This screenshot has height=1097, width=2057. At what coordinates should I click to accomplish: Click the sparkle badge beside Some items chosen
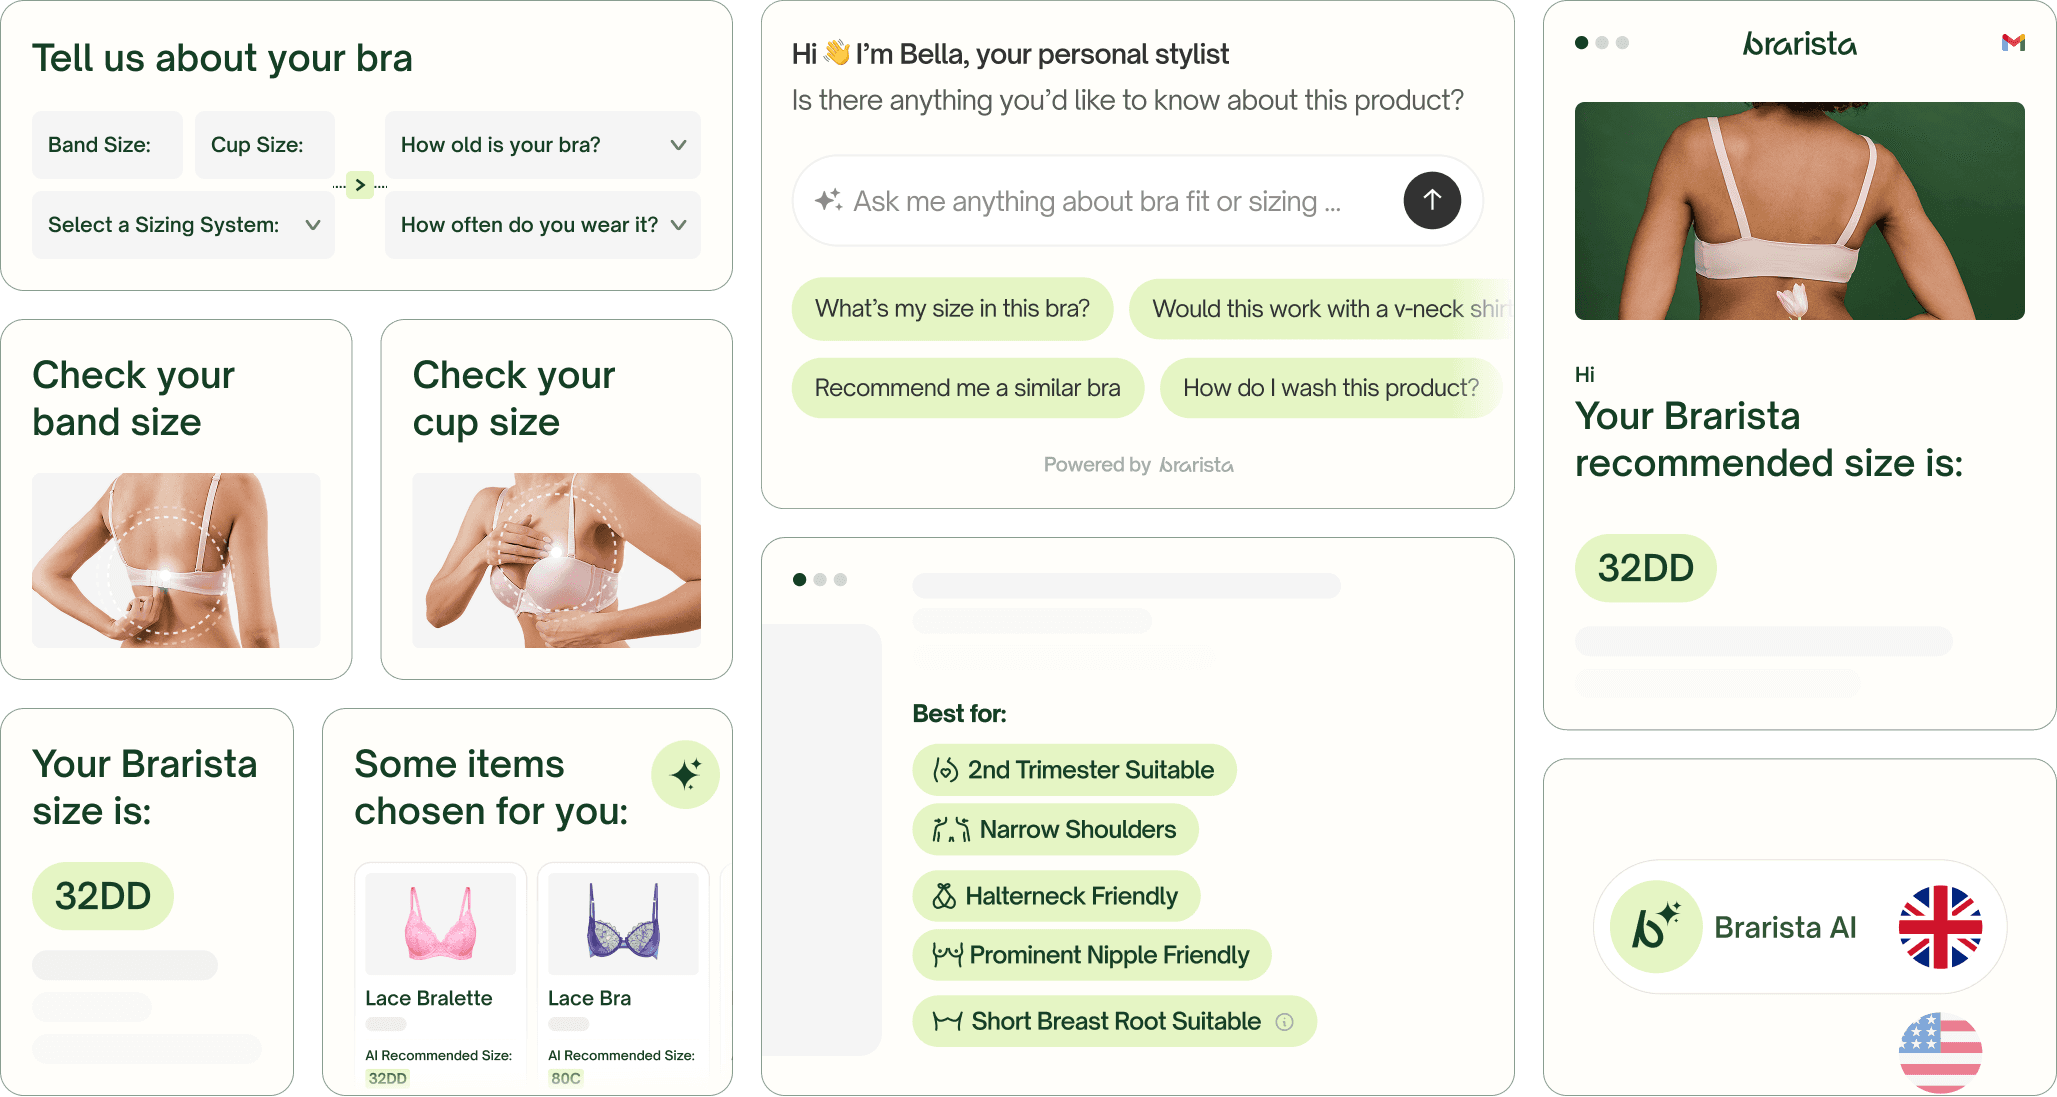(685, 774)
